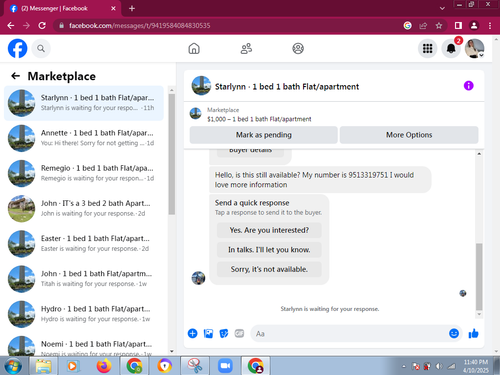Open the account profile picture menu
This screenshot has height=375, width=500.
pyautogui.click(x=475, y=49)
